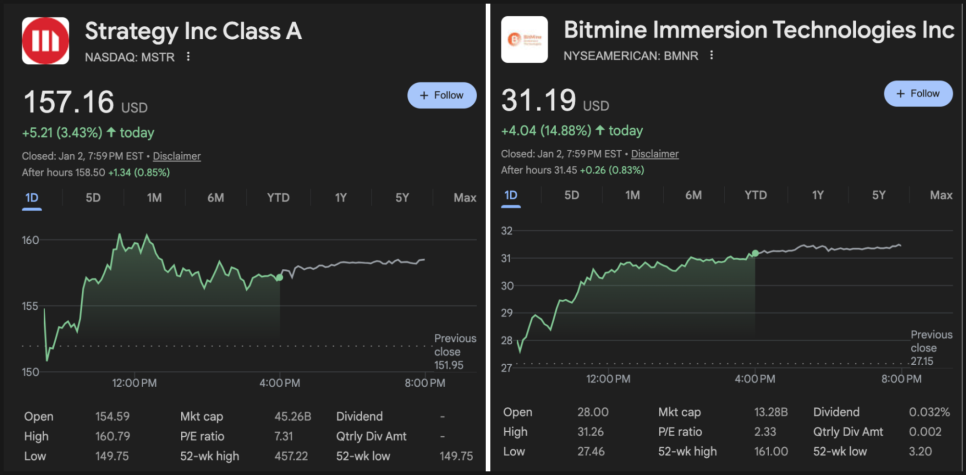This screenshot has height=475, width=966.
Task: Click the Strategy Inc red logo icon
Action: pyautogui.click(x=46, y=41)
